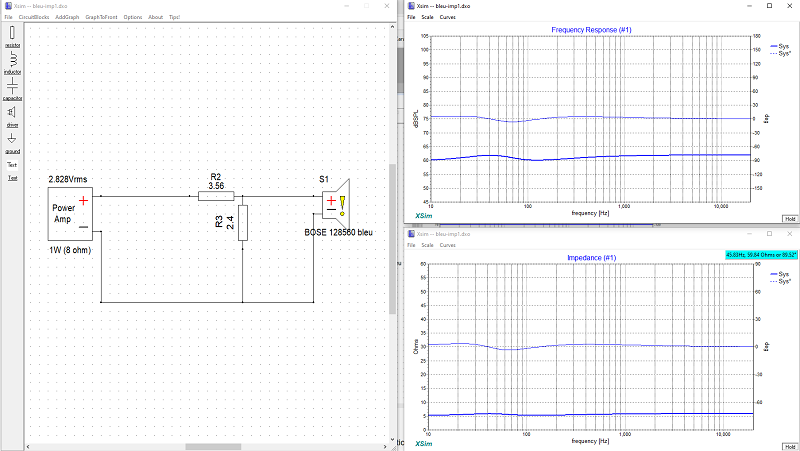This screenshot has width=800, height=451.
Task: Select the inductor component tool
Action: [x=12, y=63]
